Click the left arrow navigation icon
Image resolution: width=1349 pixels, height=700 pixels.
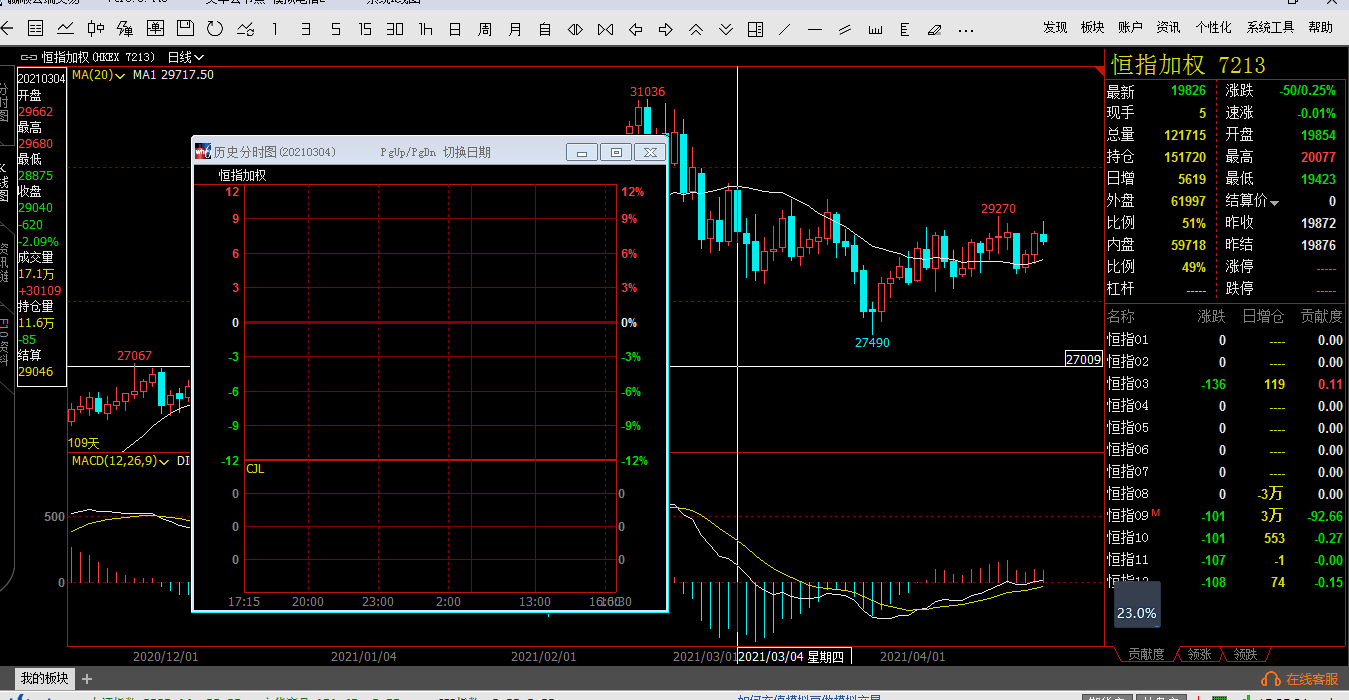635,29
